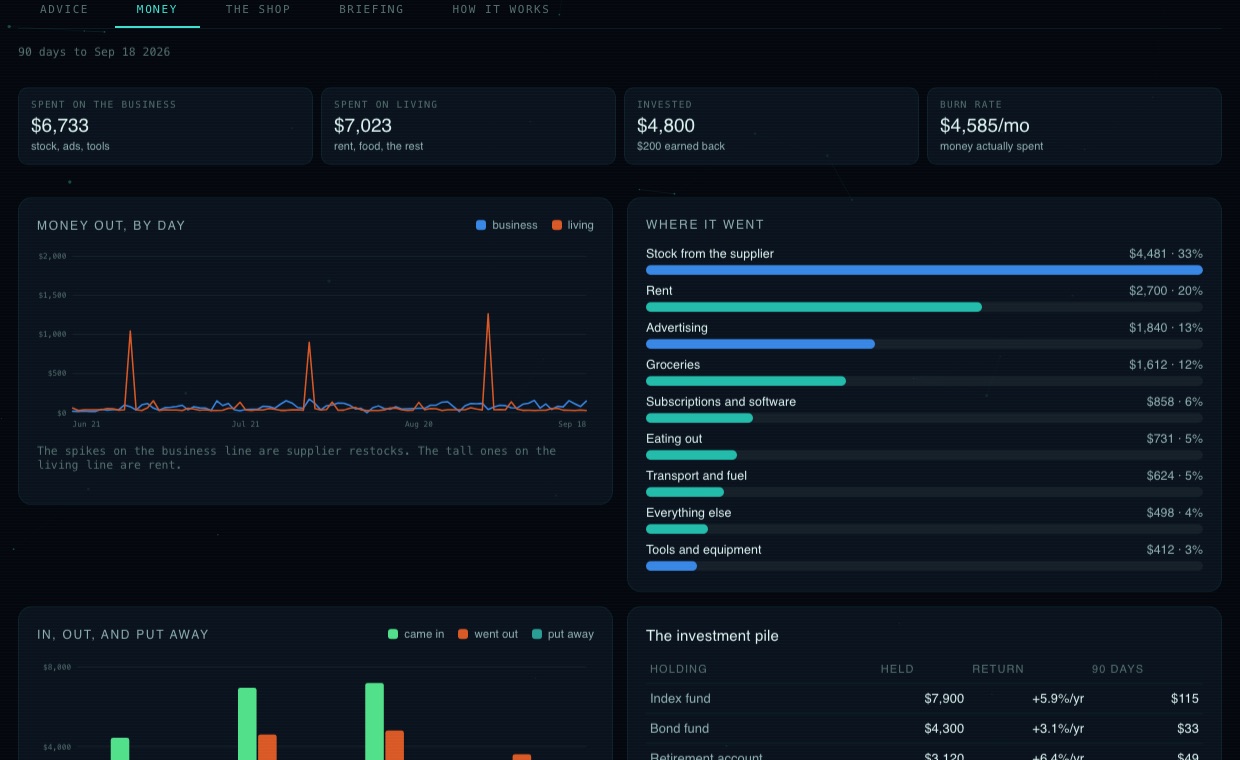Click the green came in legend swatch
This screenshot has height=760, width=1240.
pyautogui.click(x=393, y=634)
